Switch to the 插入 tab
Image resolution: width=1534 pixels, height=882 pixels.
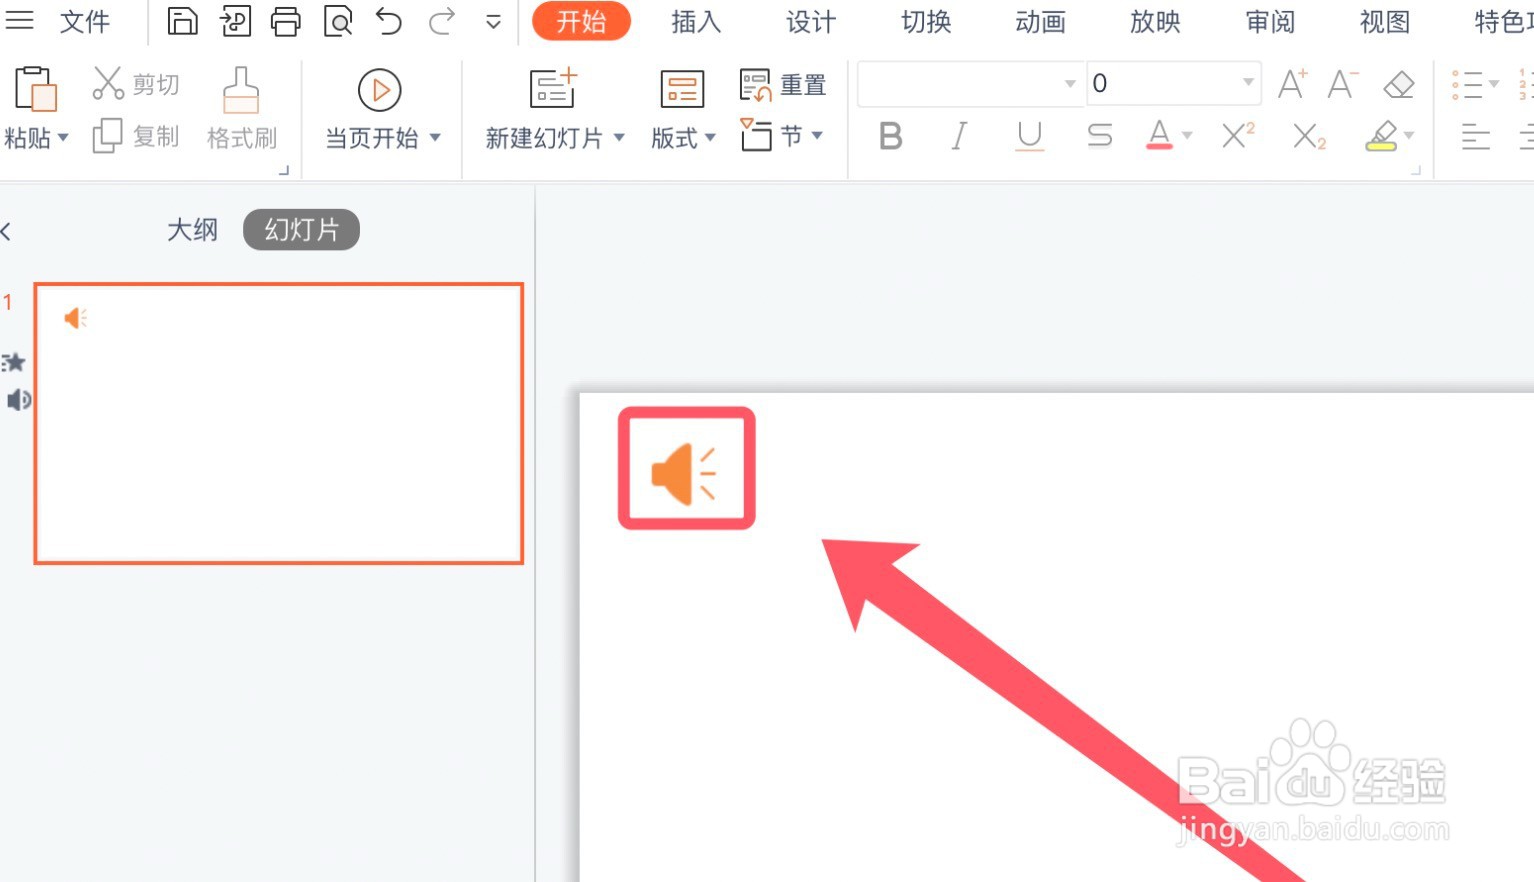696,22
